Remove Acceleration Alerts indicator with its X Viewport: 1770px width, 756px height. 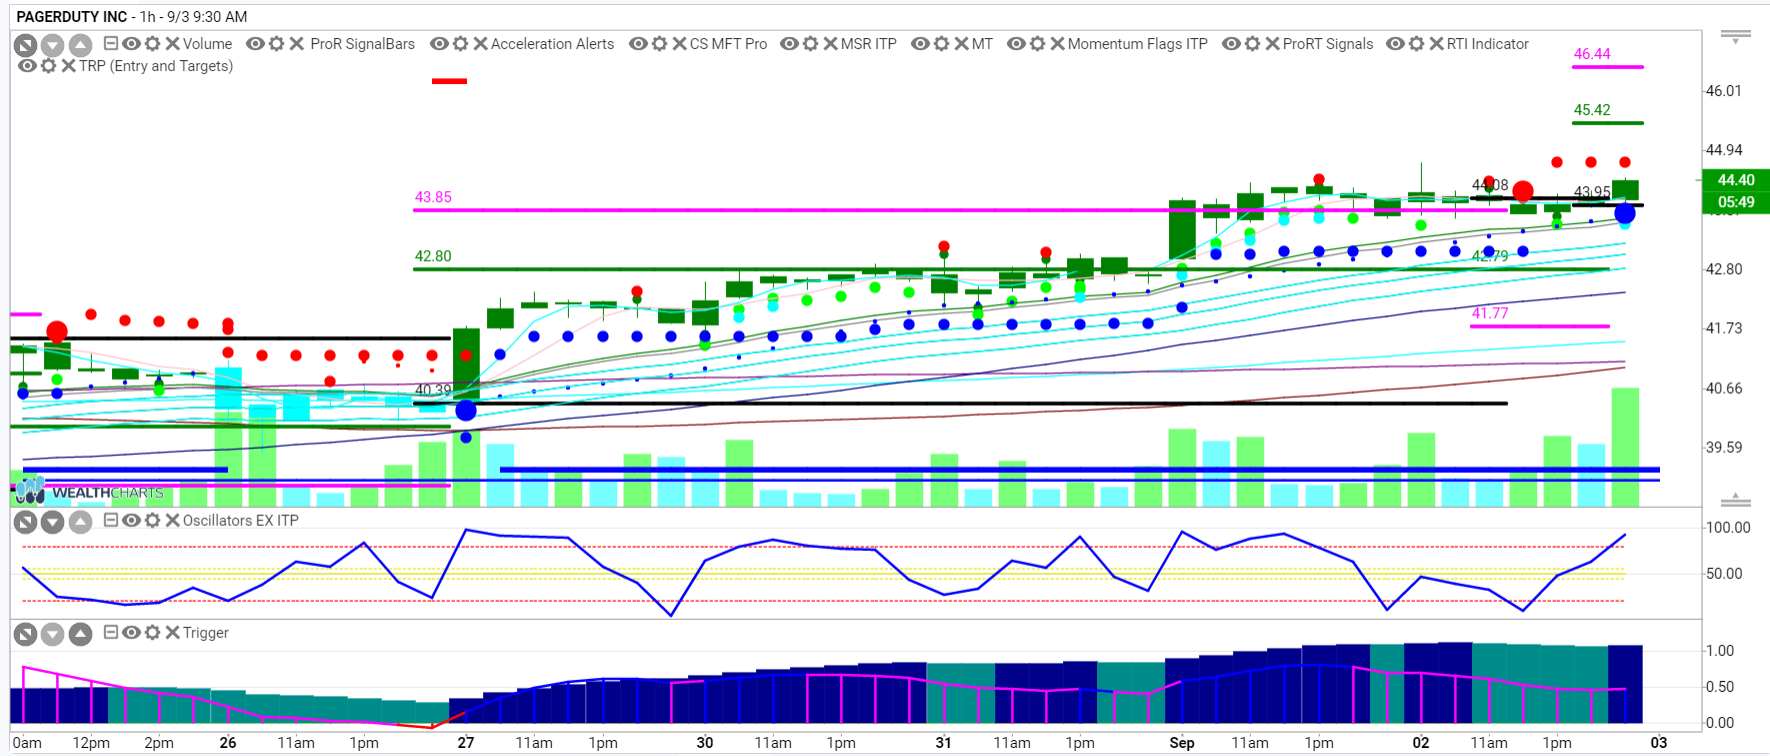[x=480, y=44]
